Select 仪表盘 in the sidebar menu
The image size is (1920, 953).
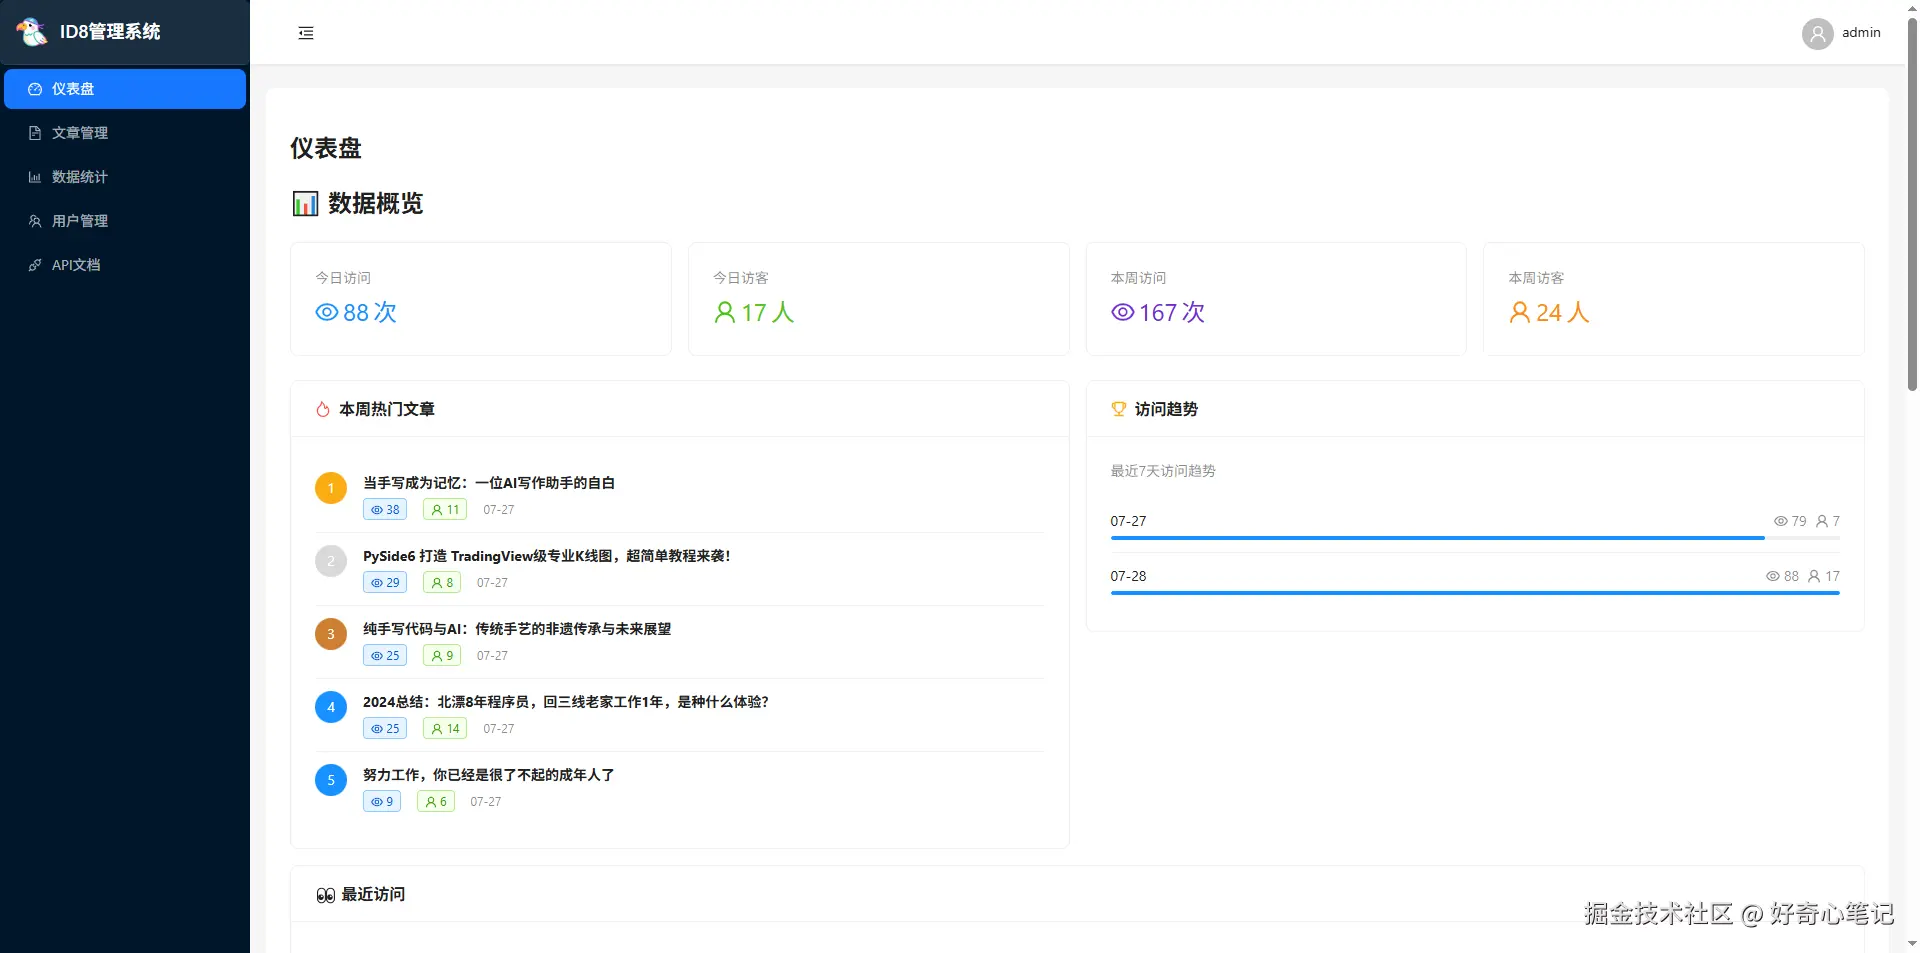click(x=125, y=89)
